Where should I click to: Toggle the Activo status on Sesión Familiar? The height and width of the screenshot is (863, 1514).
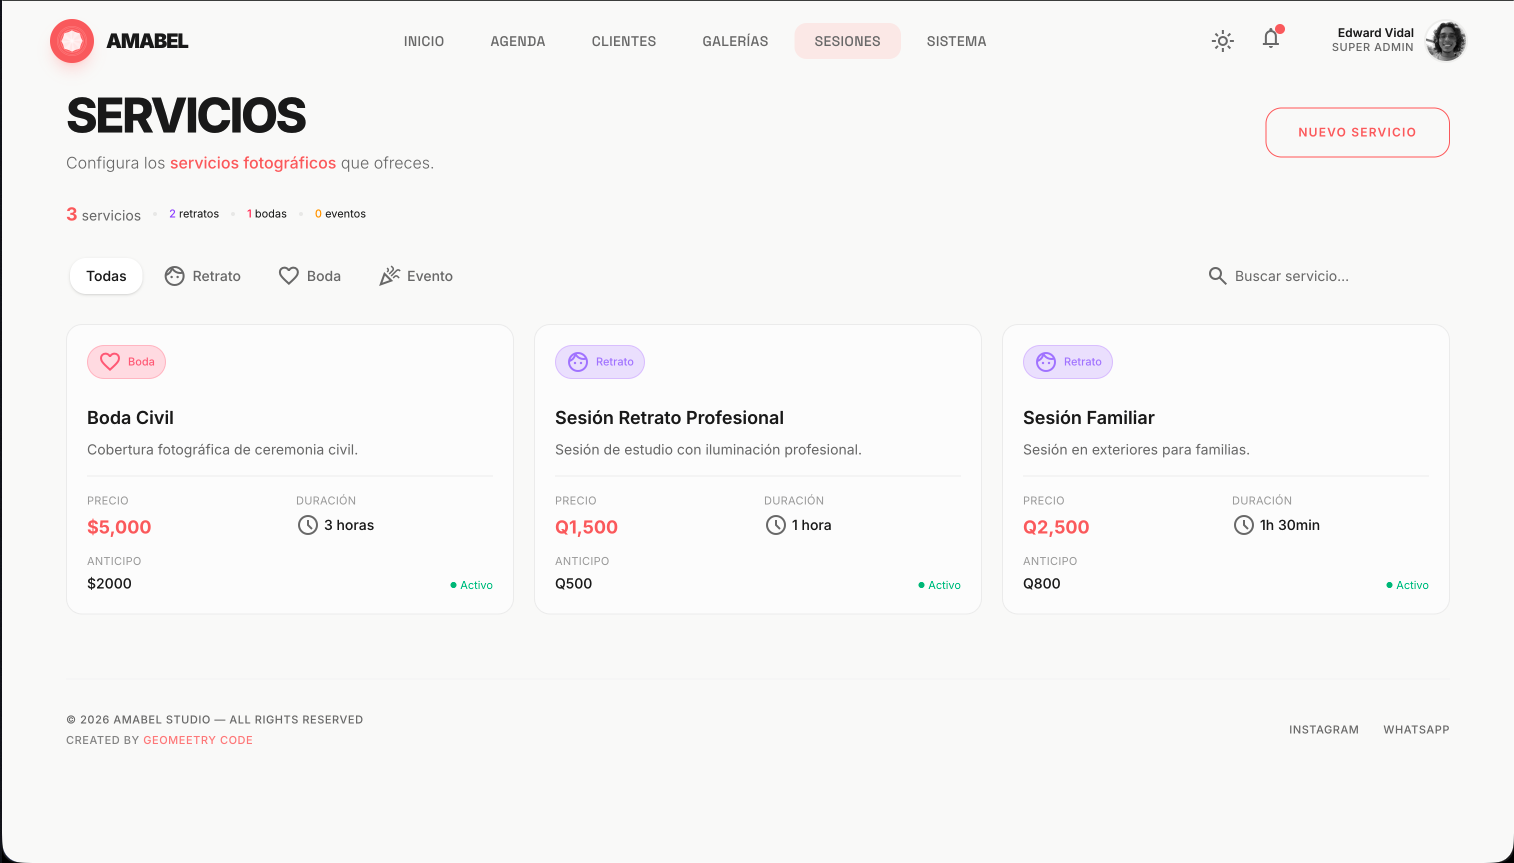[x=1407, y=585]
